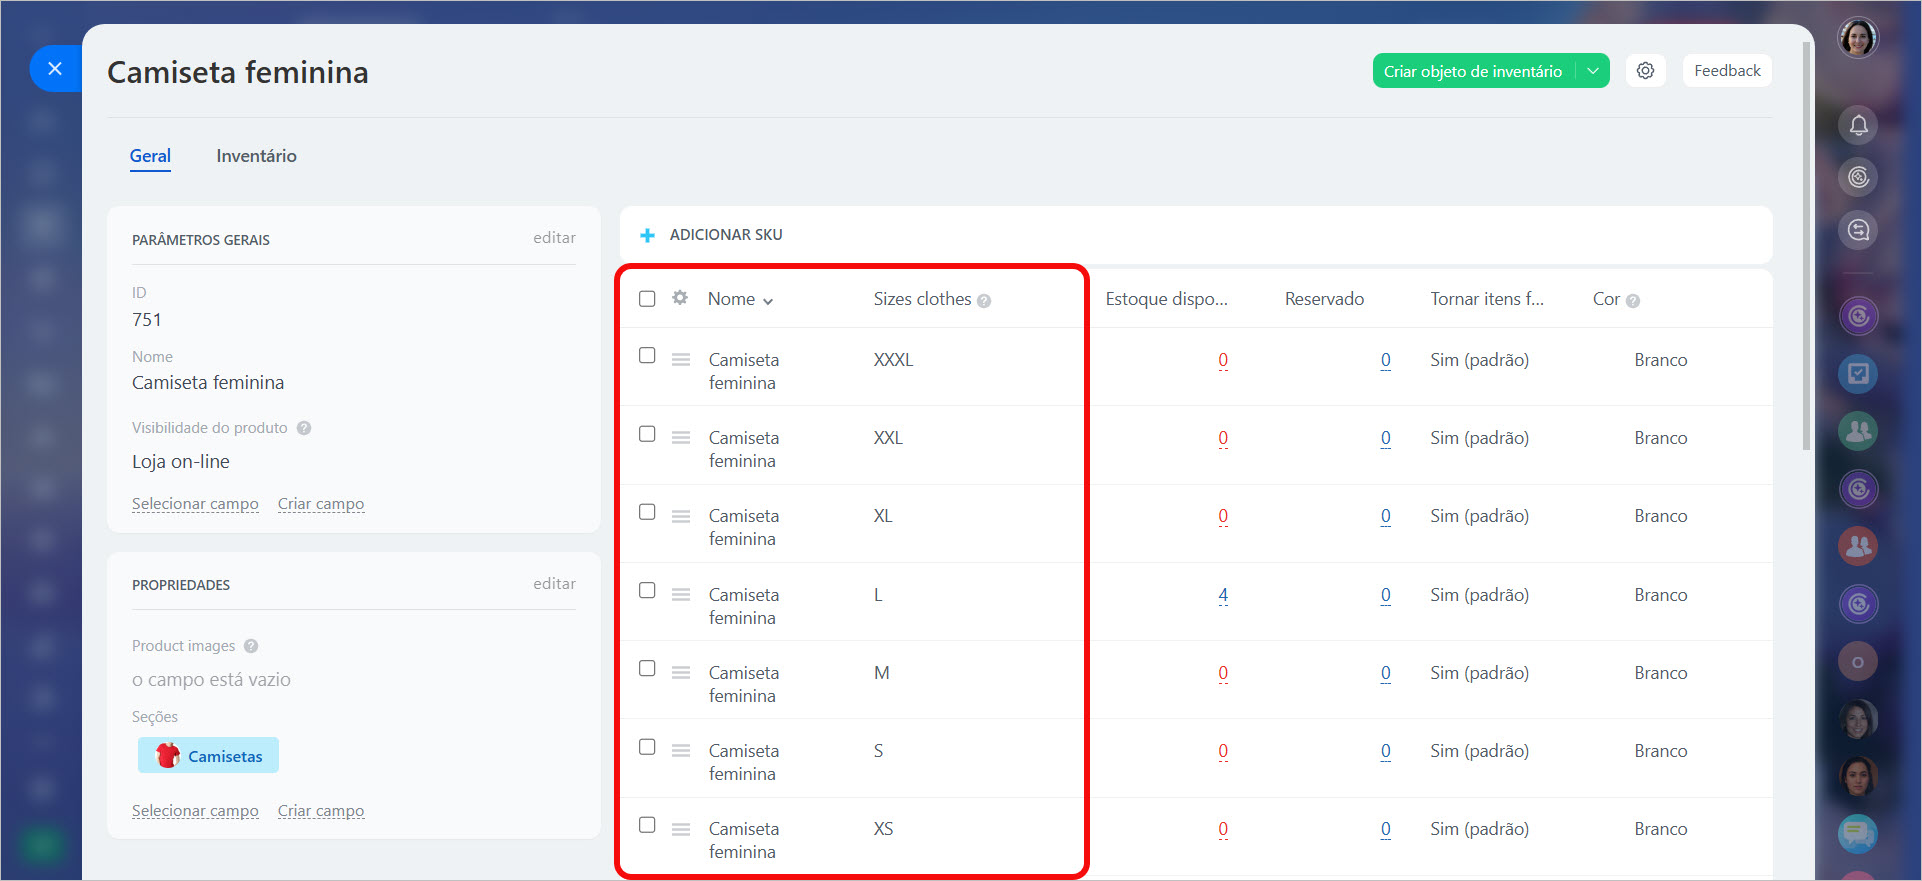The image size is (1922, 881).
Task: Click Selecionar campo under Loja on-line
Action: 195,504
